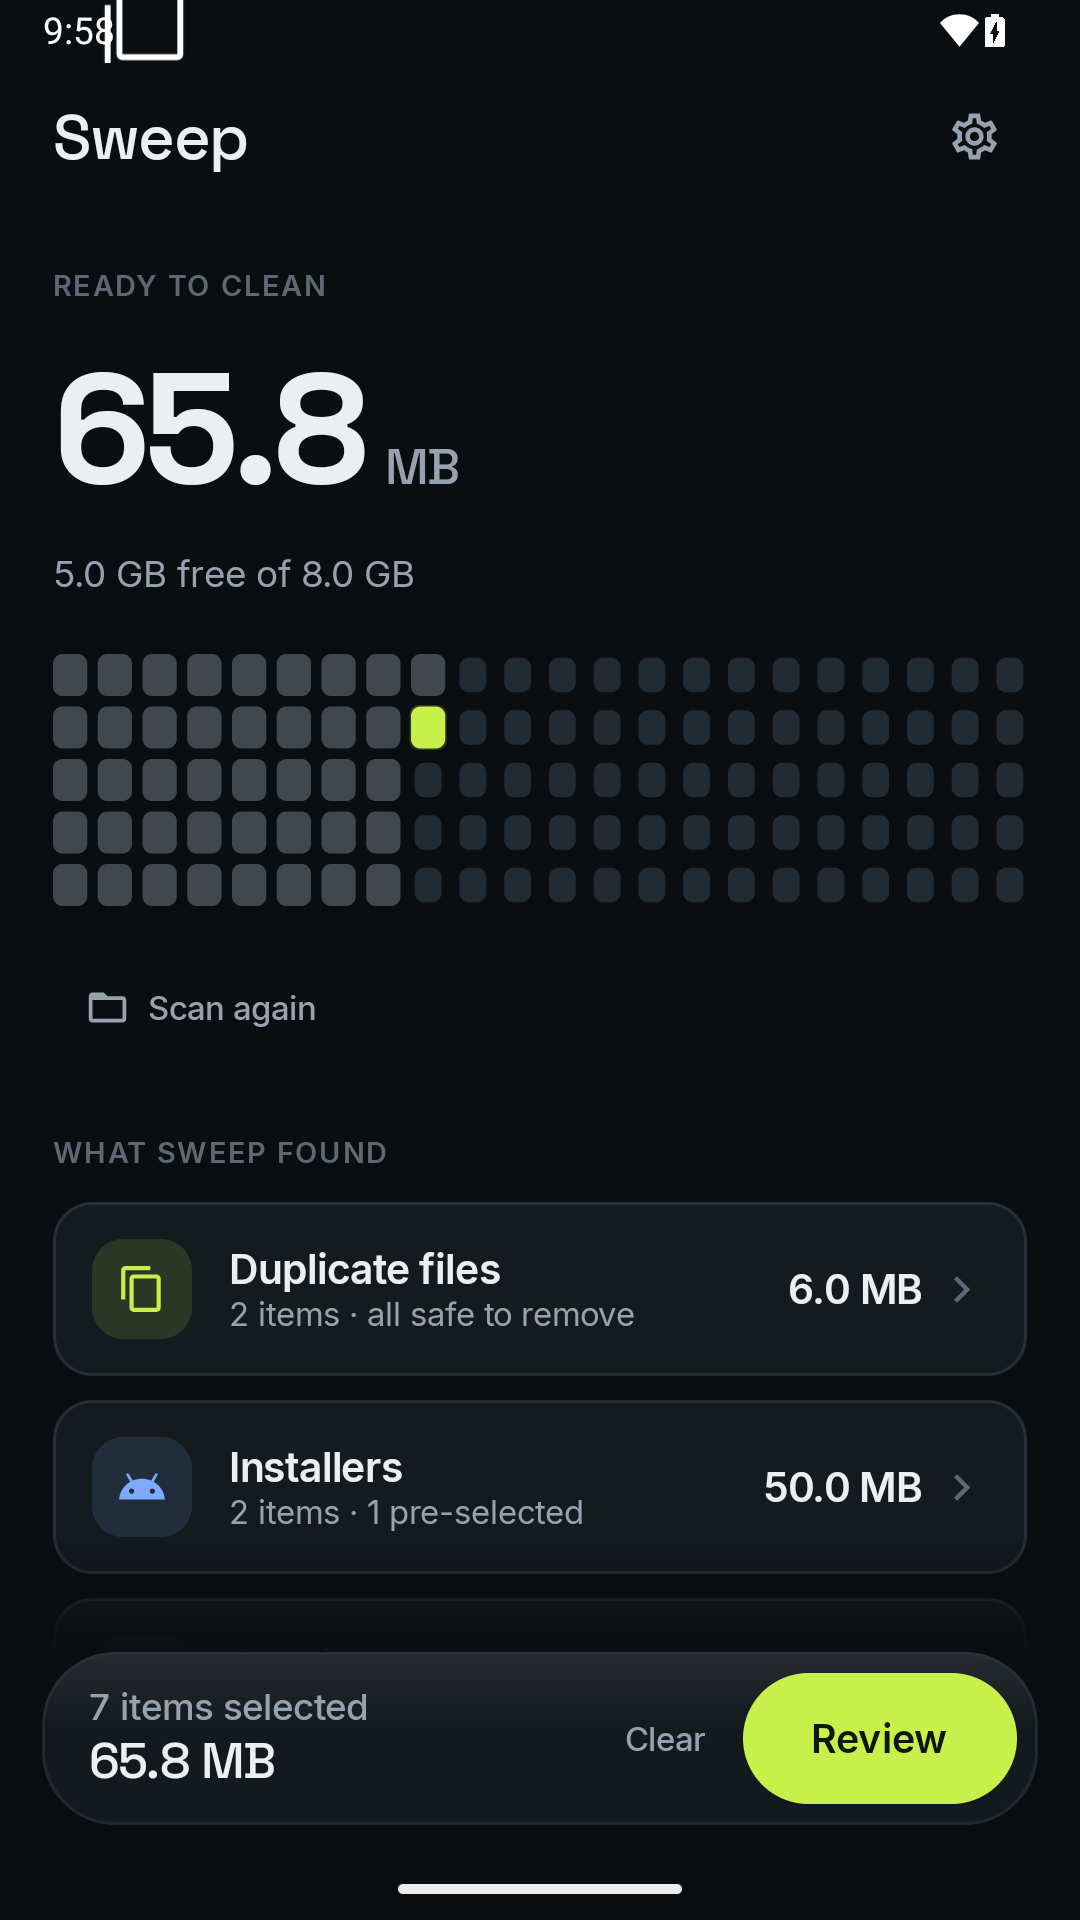This screenshot has height=1920, width=1080.
Task: Clear the current selection
Action: 665,1739
